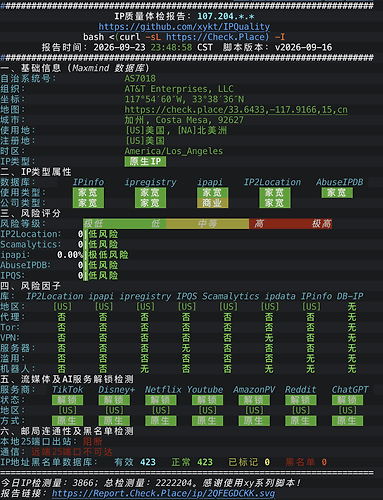Click the AbuseIPDB 低风险 score row
The width and height of the screenshot is (383, 500).
(x=59, y=265)
